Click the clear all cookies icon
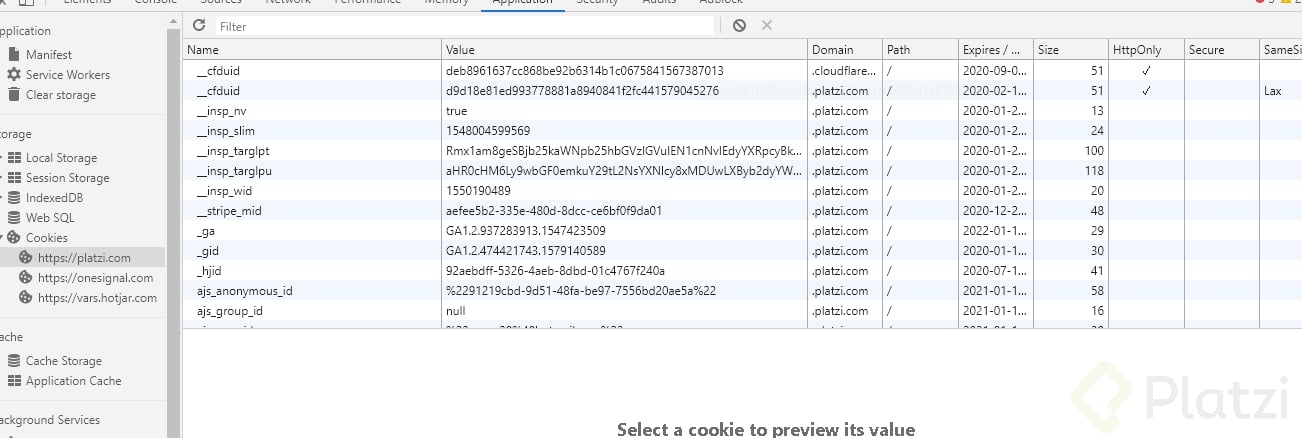 [739, 25]
